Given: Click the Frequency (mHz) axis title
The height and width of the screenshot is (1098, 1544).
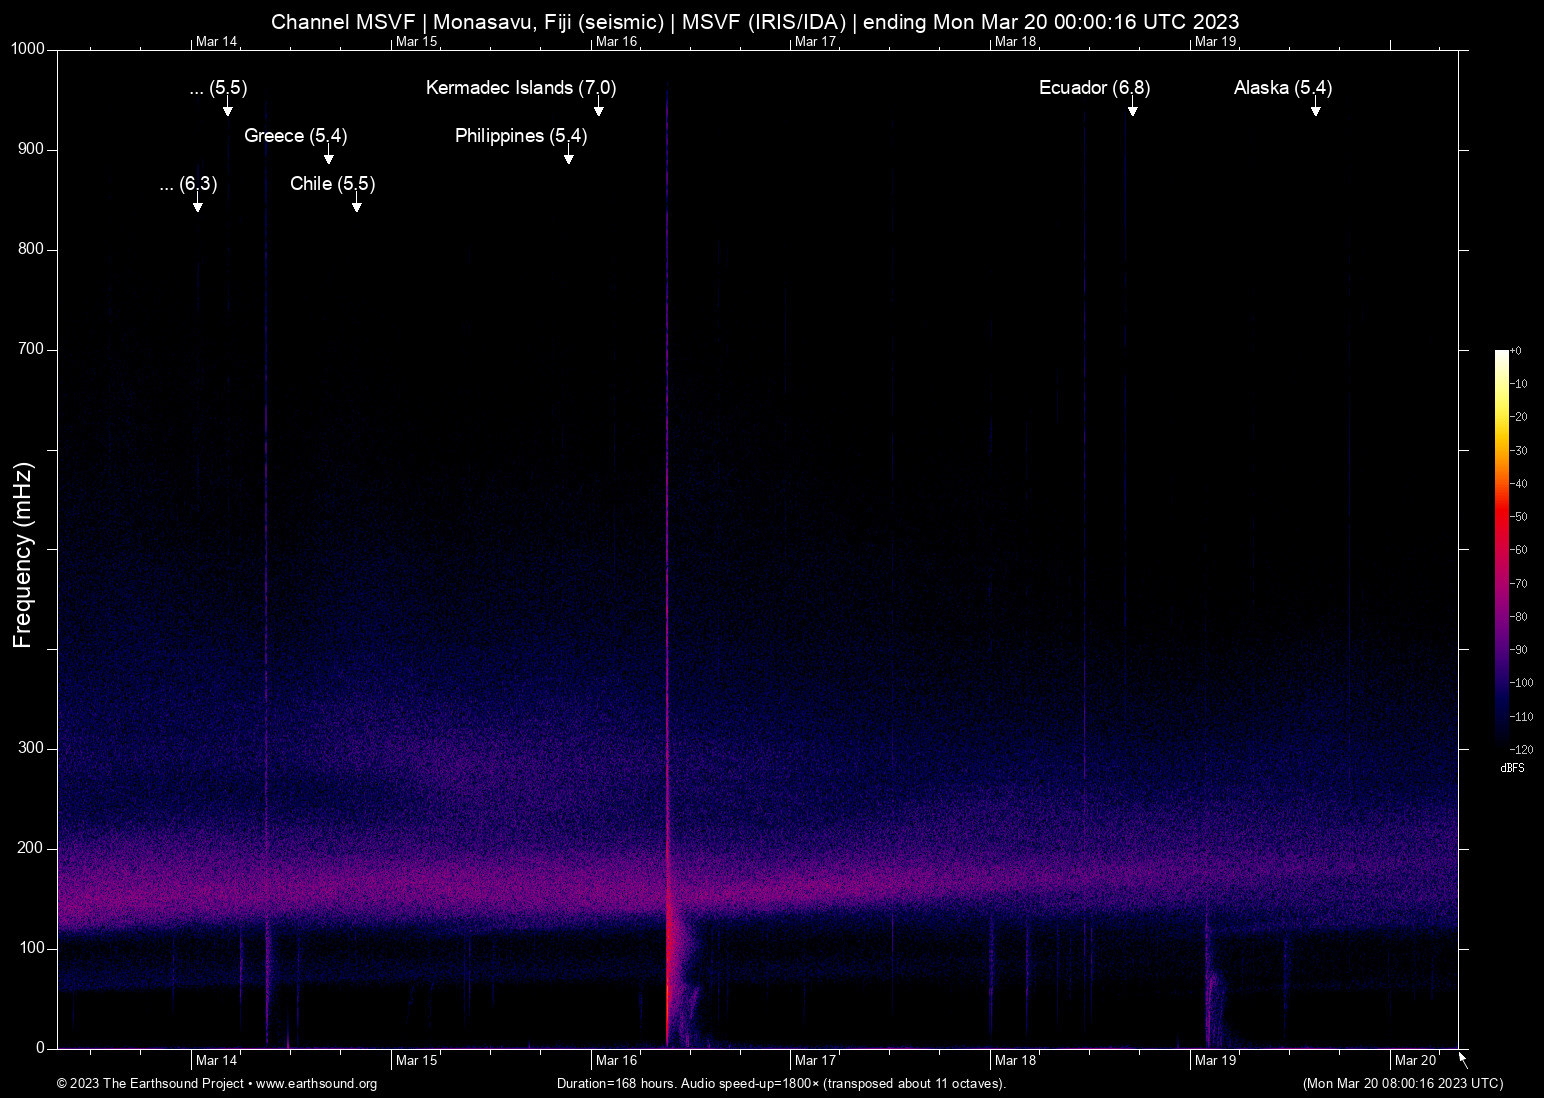Looking at the screenshot, I should (23, 555).
